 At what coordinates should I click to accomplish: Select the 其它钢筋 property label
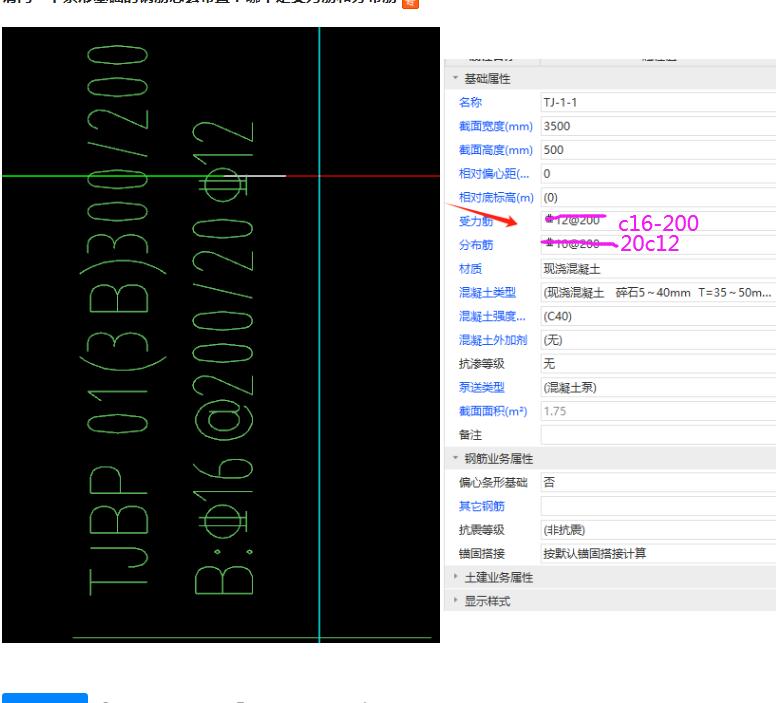482,506
